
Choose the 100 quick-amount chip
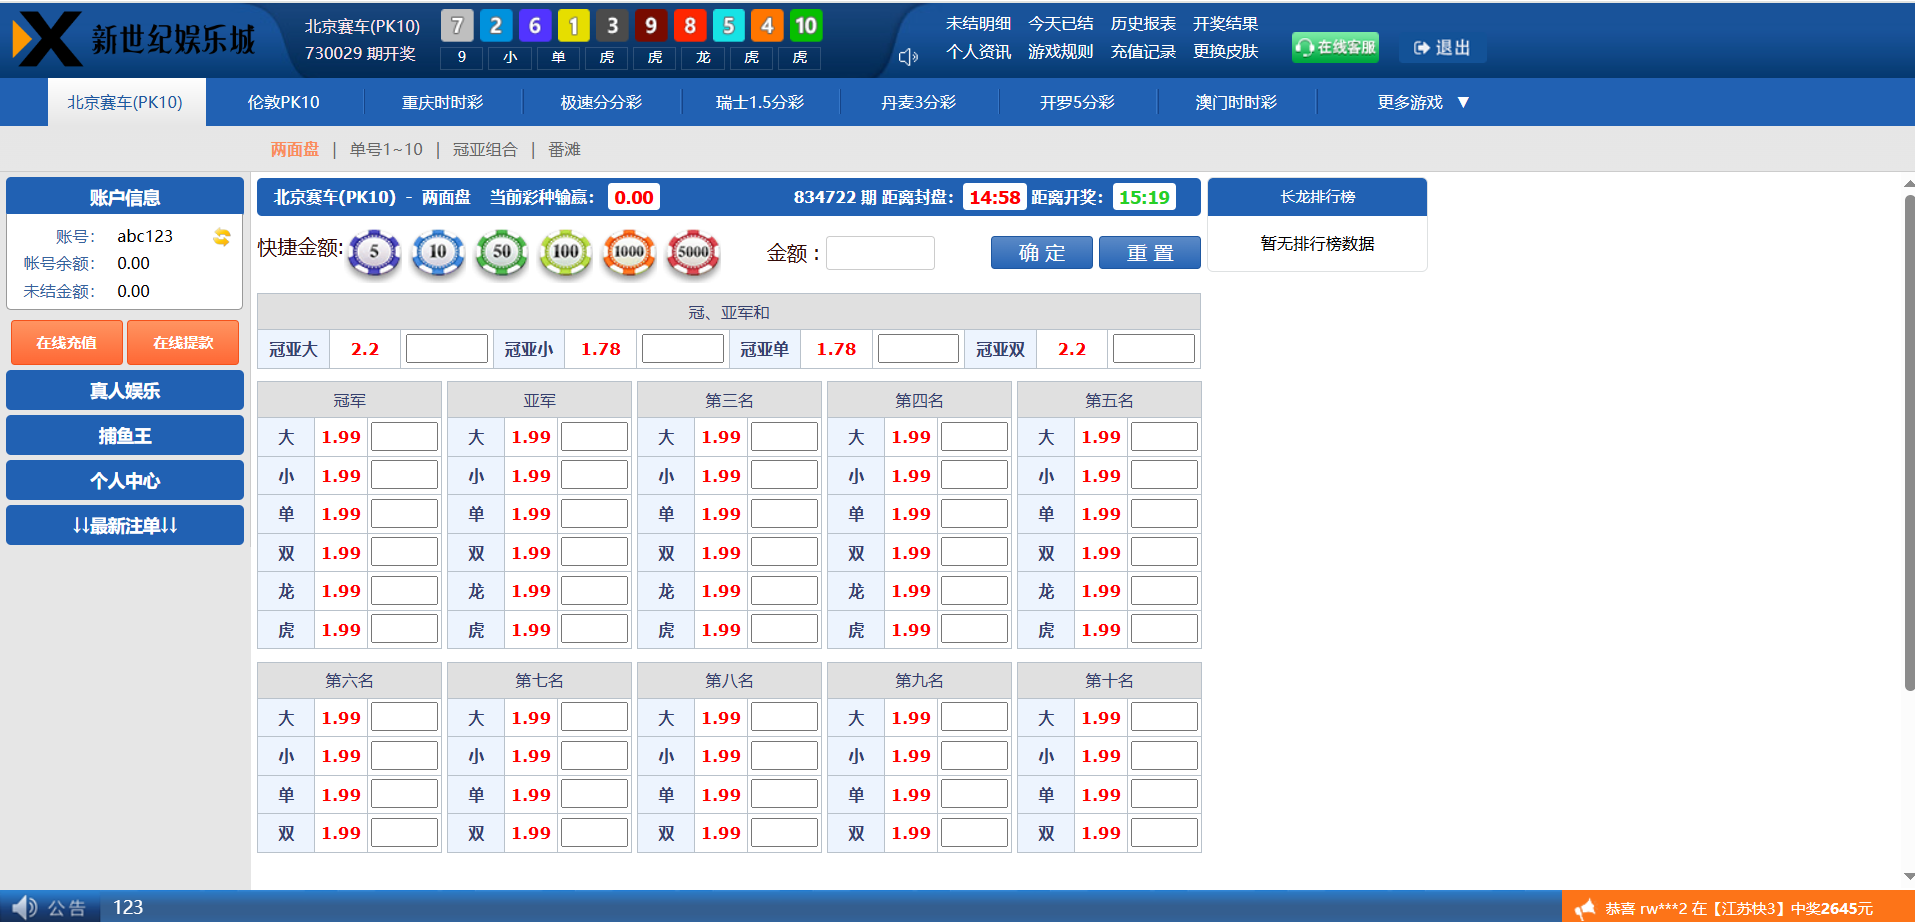click(x=566, y=252)
